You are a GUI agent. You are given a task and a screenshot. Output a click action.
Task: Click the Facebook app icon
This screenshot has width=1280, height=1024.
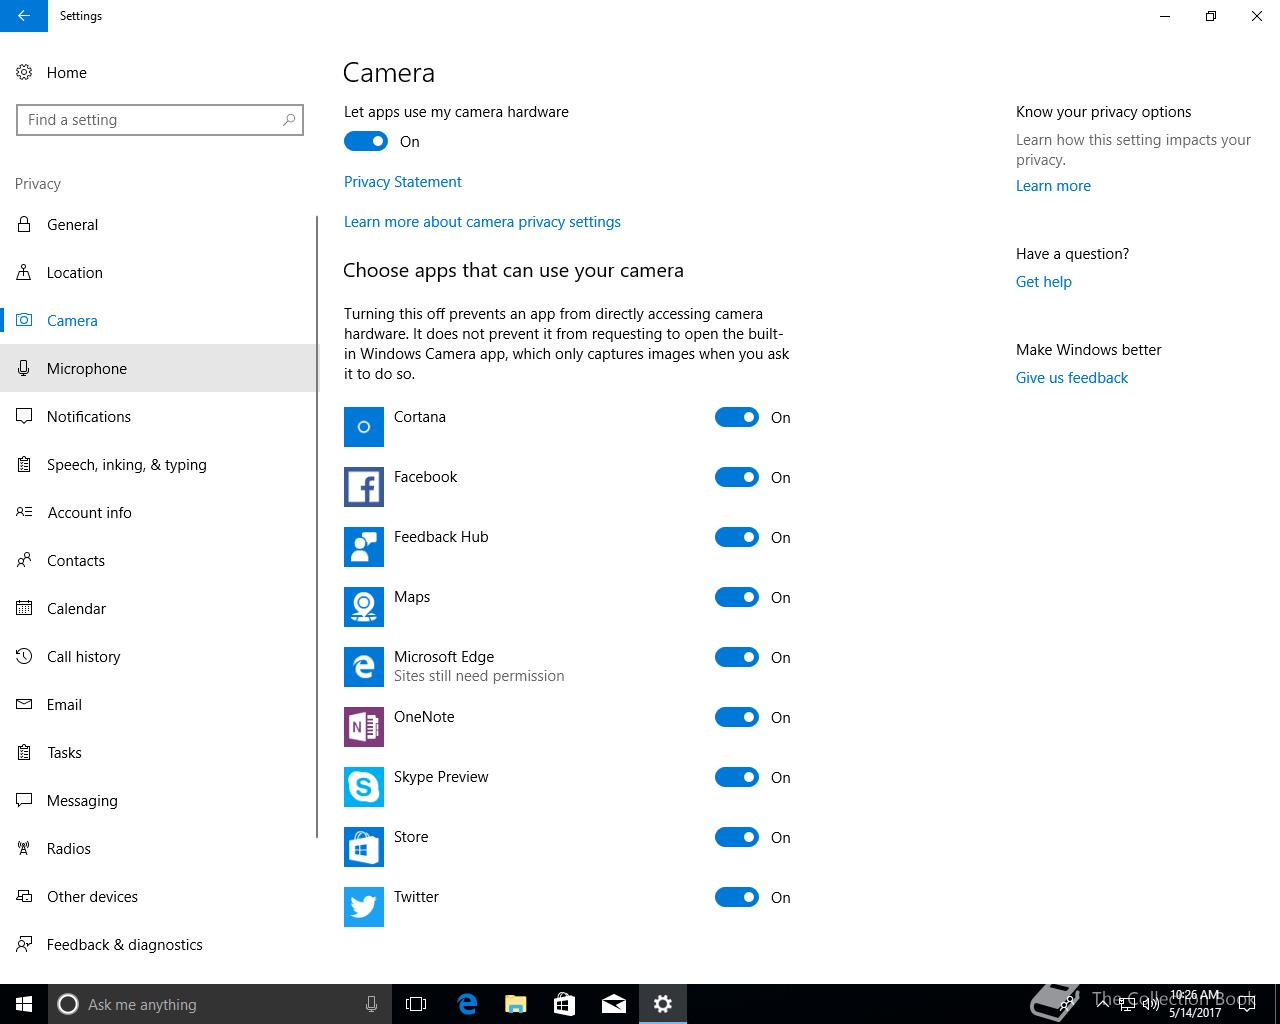(x=363, y=487)
